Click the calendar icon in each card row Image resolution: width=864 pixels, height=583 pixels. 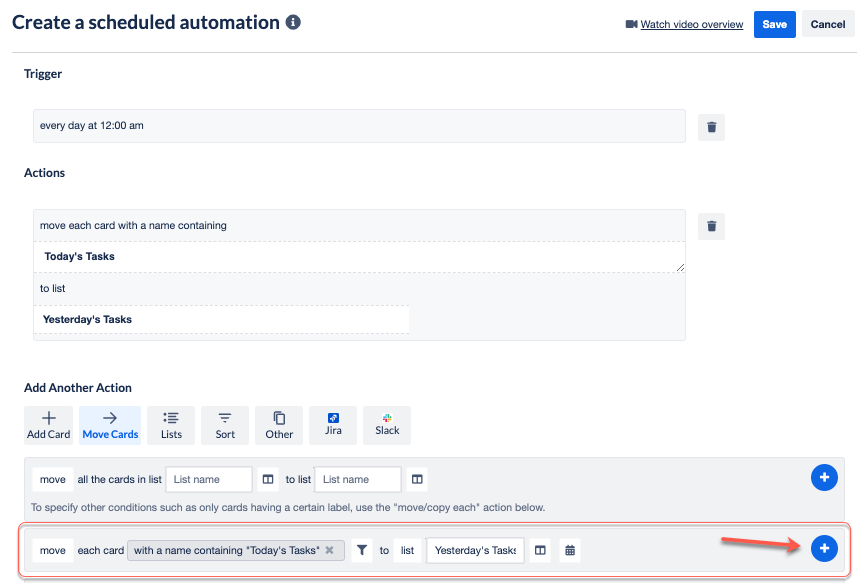[x=570, y=550]
